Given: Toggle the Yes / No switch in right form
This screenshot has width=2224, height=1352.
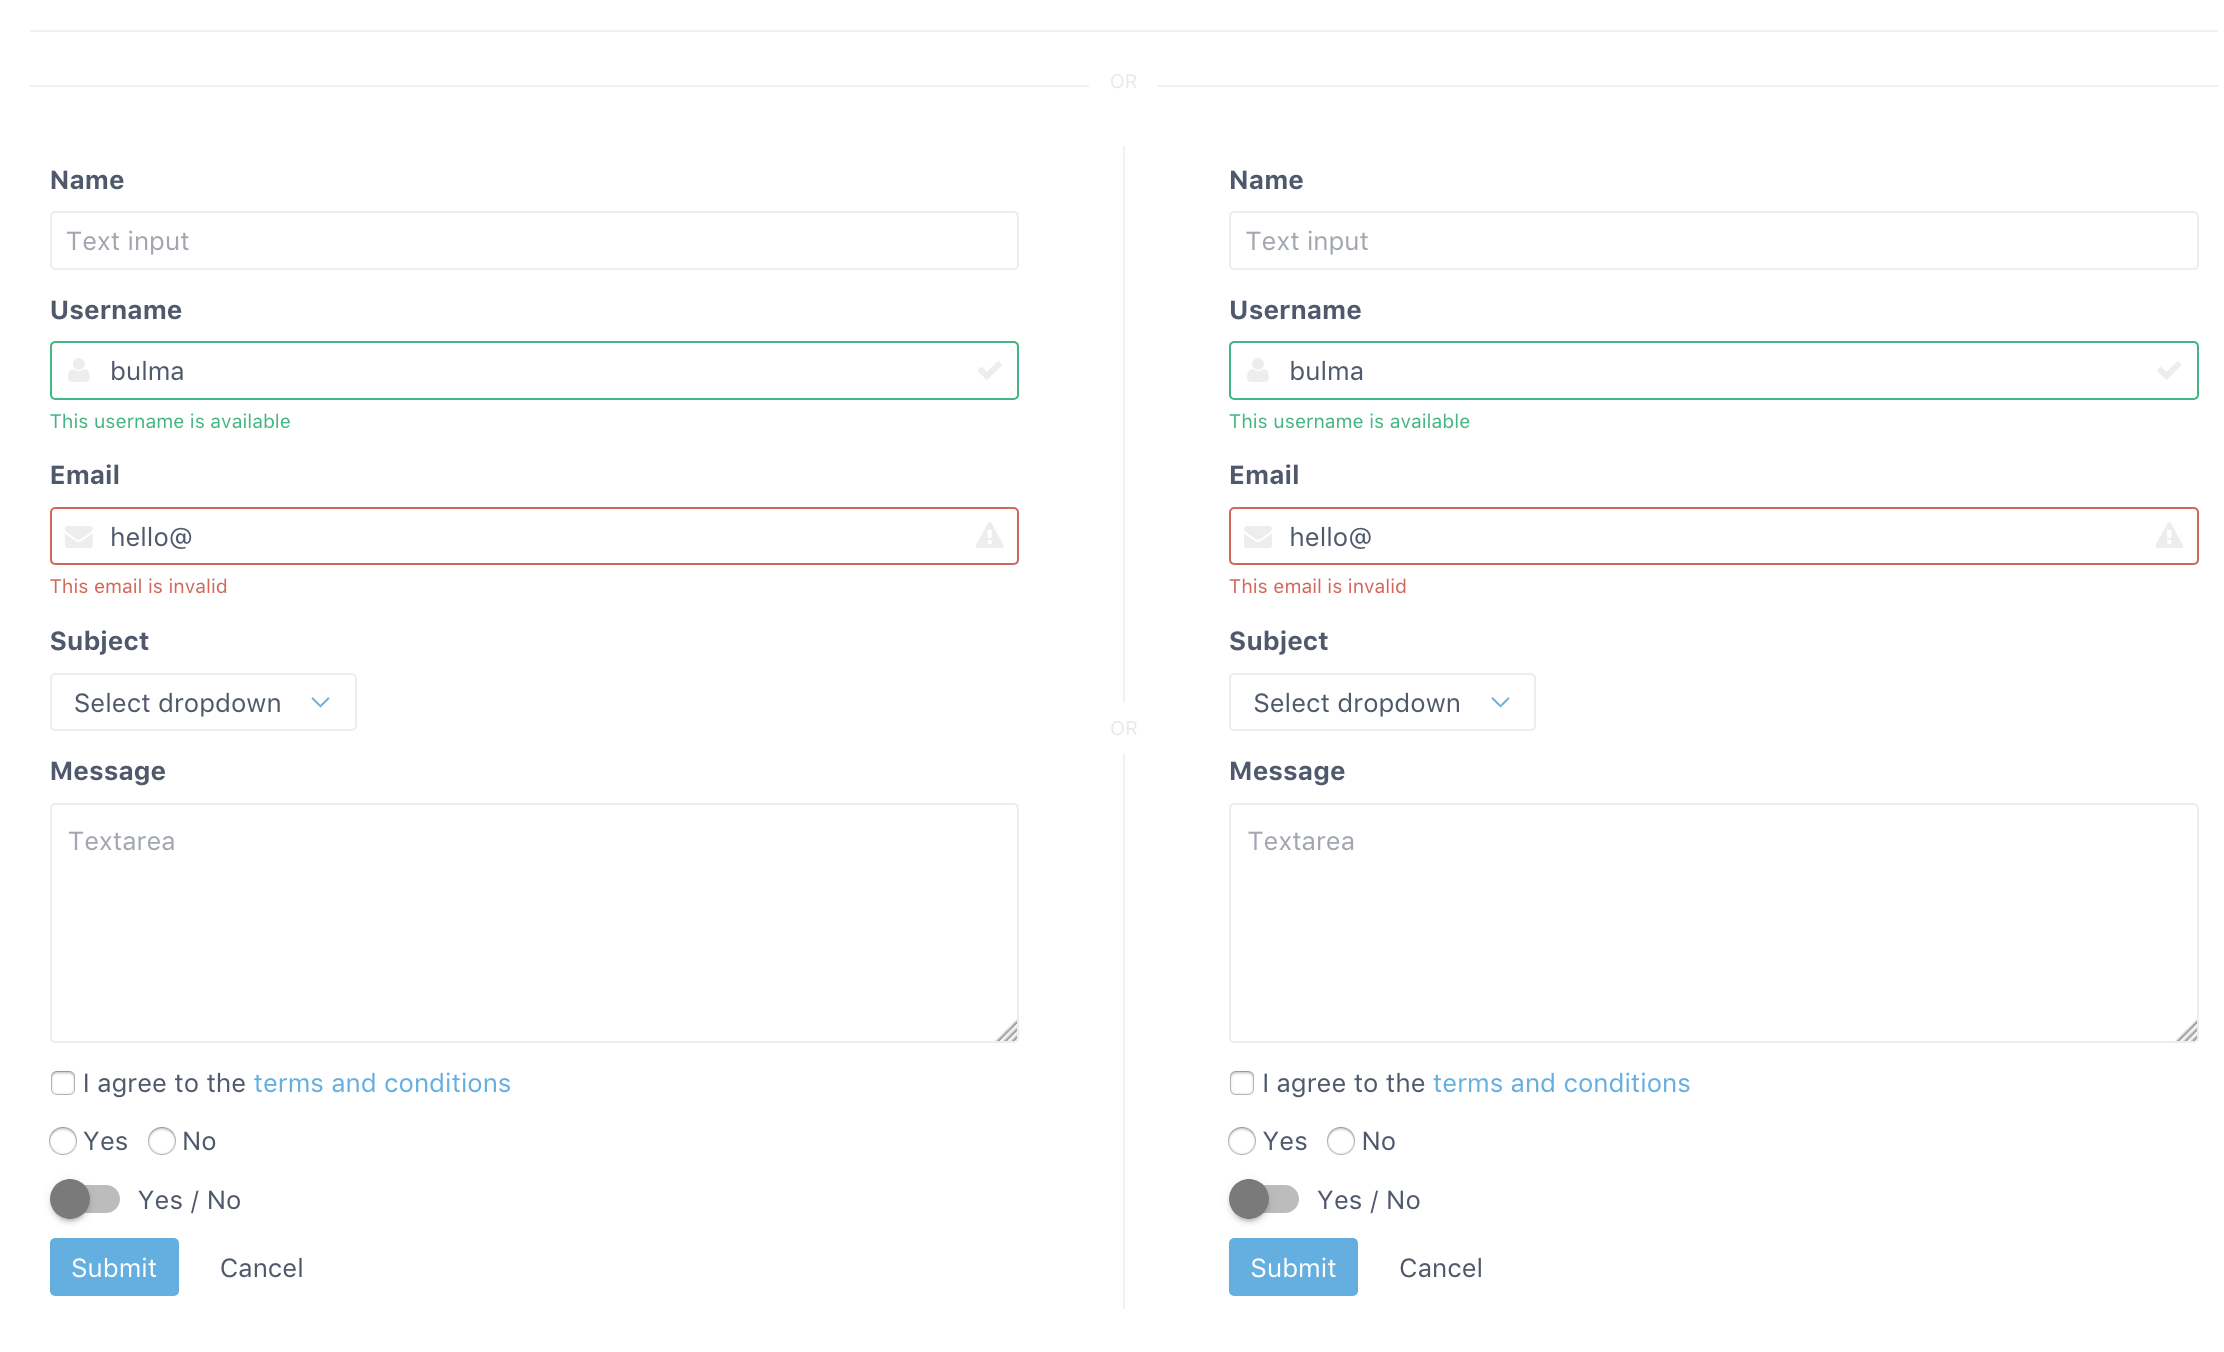Looking at the screenshot, I should [1264, 1199].
